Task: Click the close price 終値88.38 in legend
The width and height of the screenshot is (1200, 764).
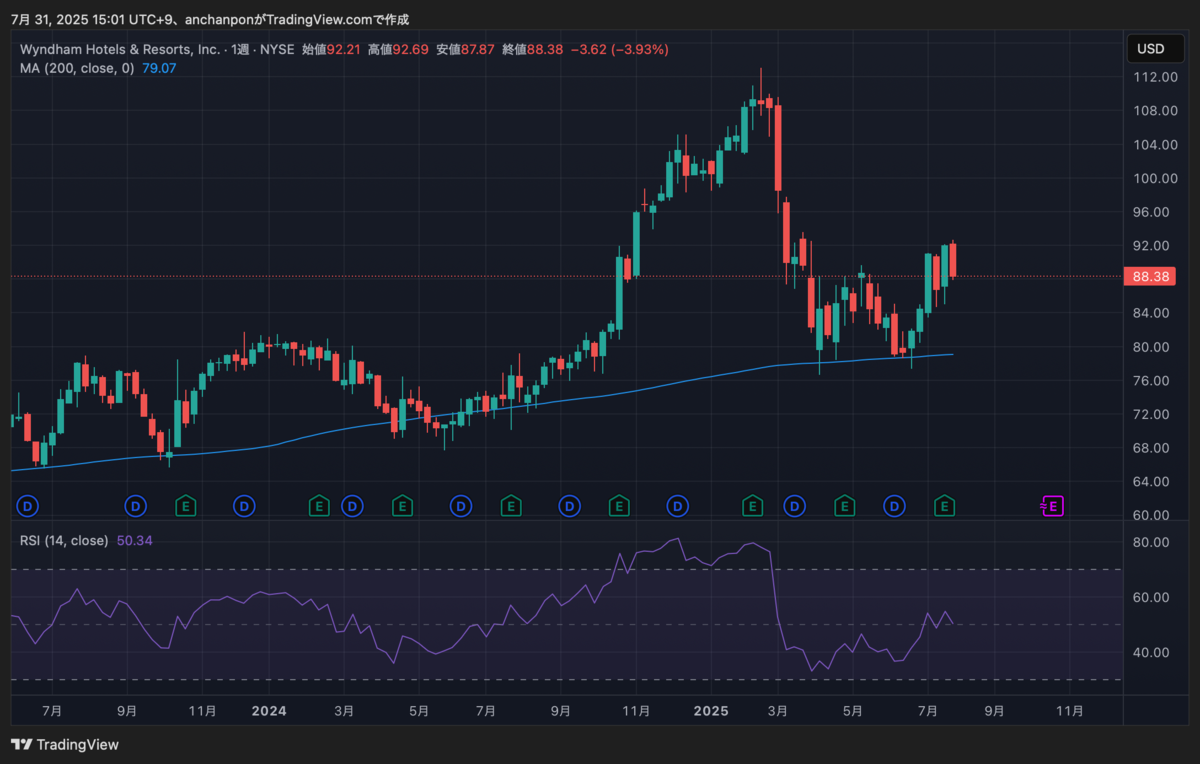Action: [x=532, y=49]
